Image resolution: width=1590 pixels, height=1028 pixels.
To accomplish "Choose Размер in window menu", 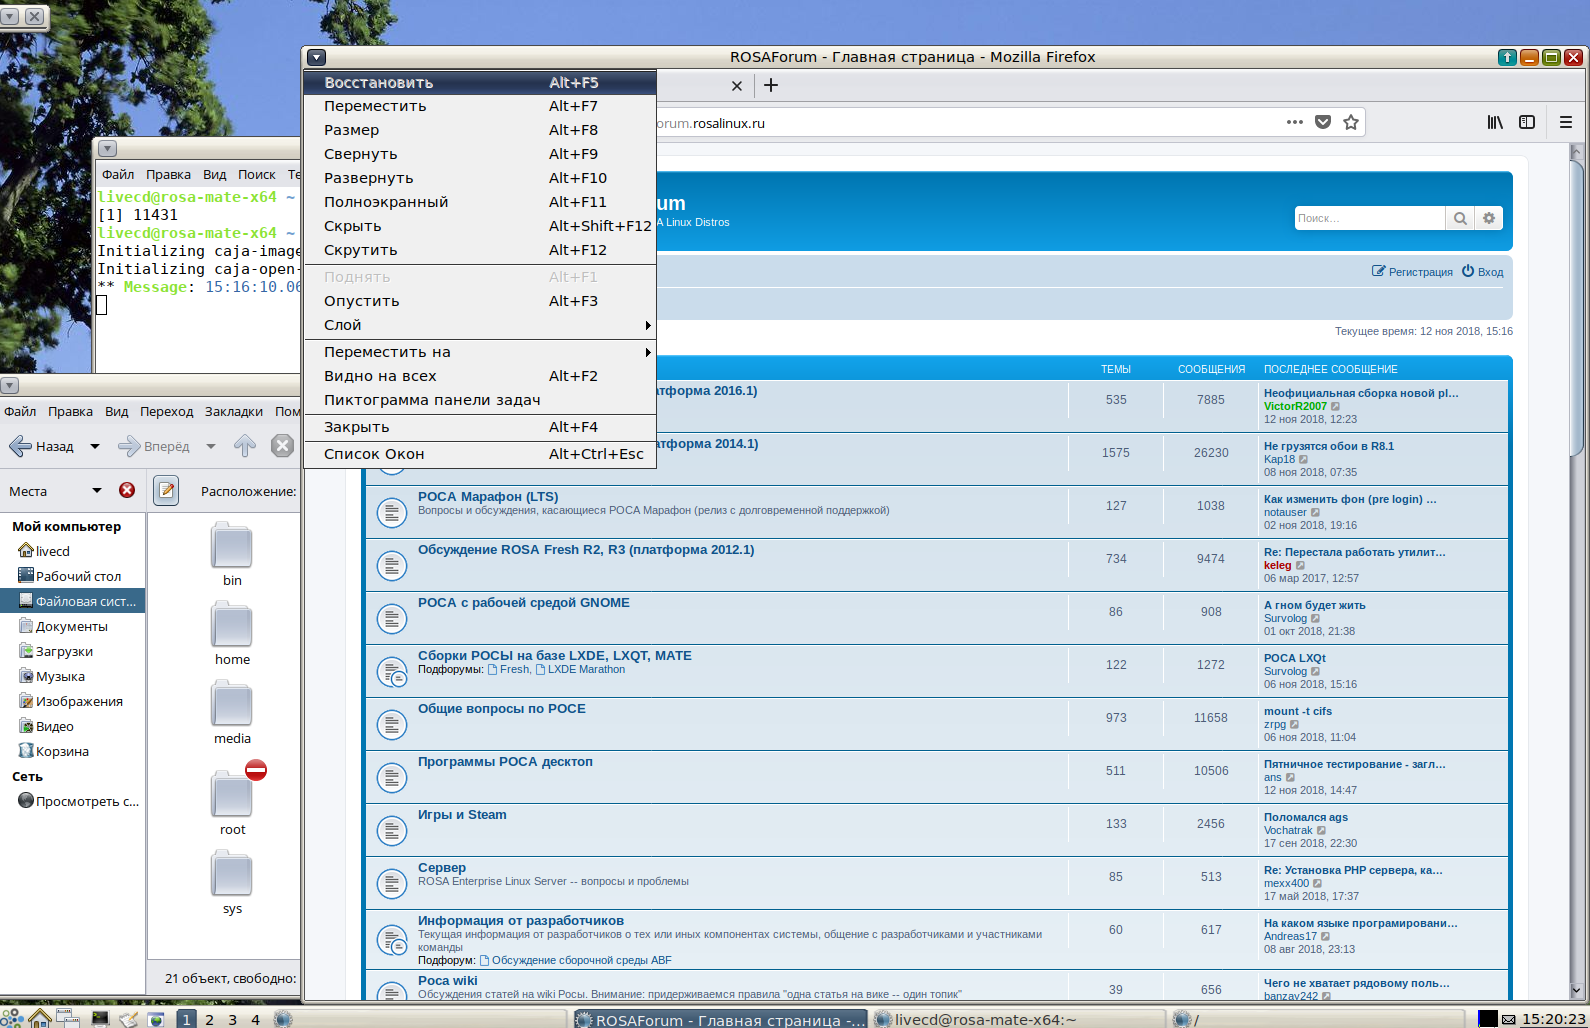I will click(x=480, y=130).
